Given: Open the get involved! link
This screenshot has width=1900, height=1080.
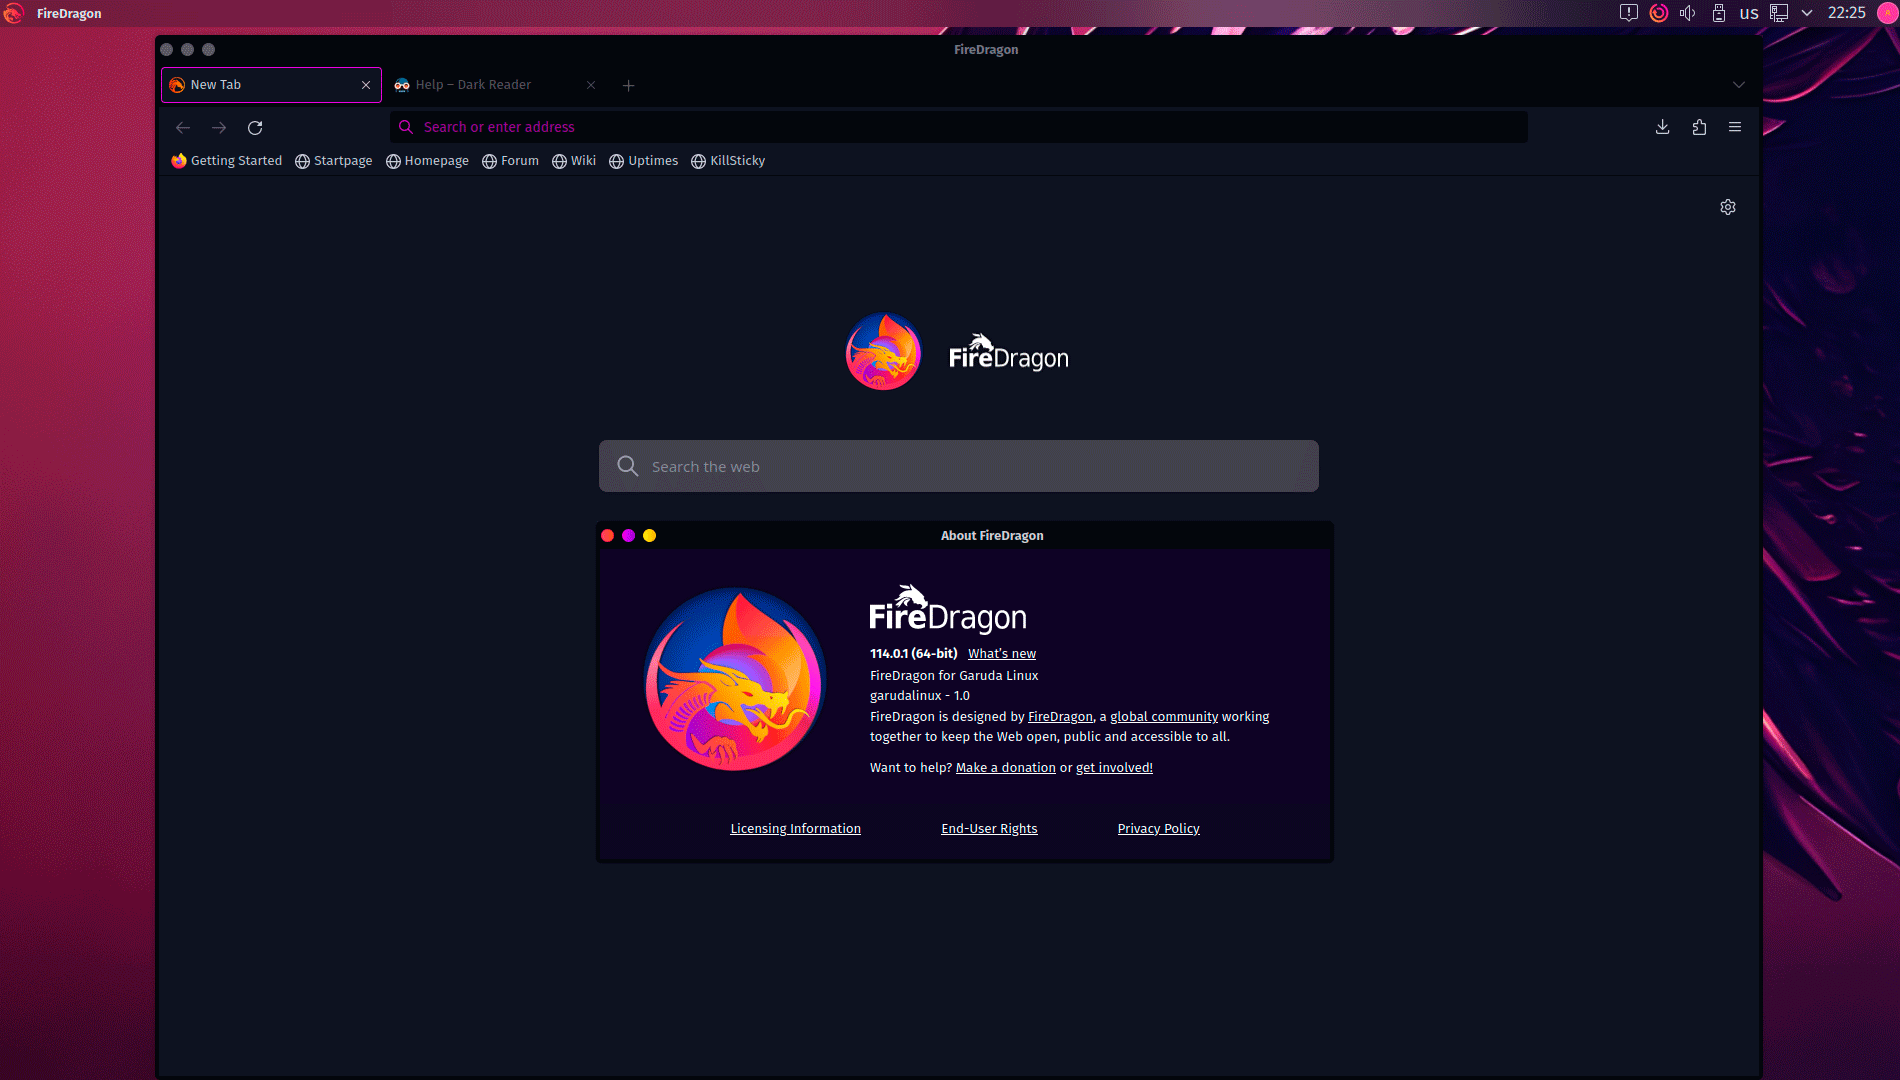Looking at the screenshot, I should pos(1114,768).
